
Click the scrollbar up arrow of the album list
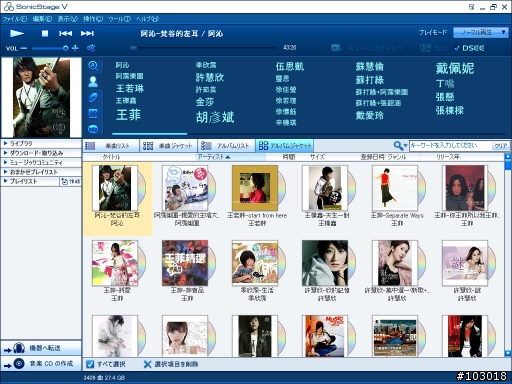[508, 156]
